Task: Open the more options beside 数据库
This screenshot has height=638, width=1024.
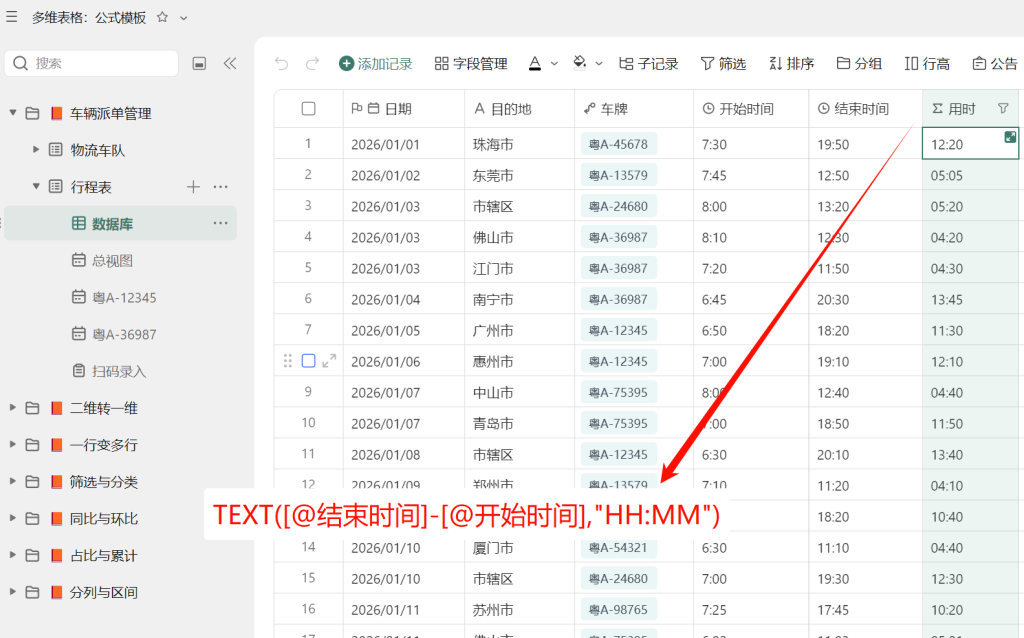Action: pyautogui.click(x=221, y=223)
